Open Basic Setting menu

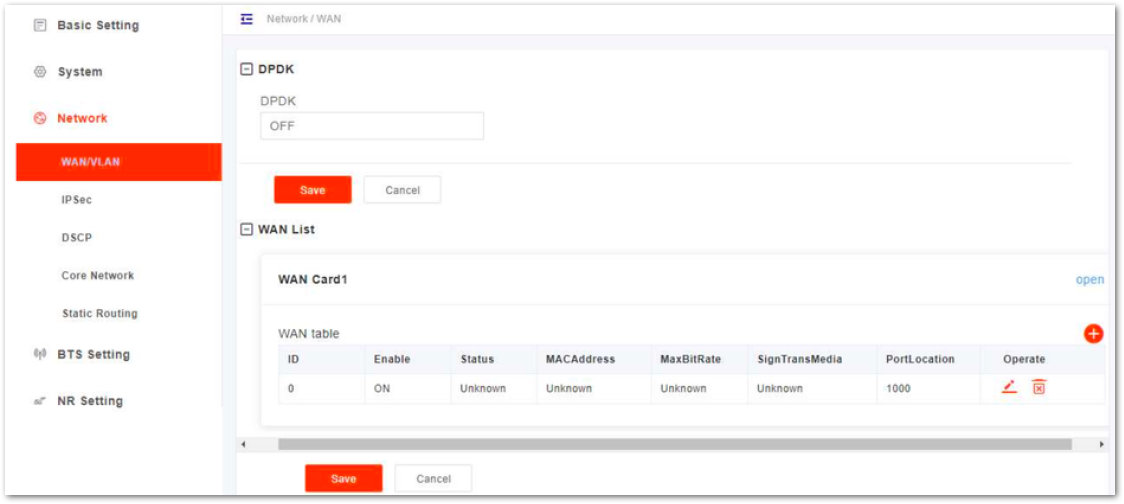tap(98, 25)
